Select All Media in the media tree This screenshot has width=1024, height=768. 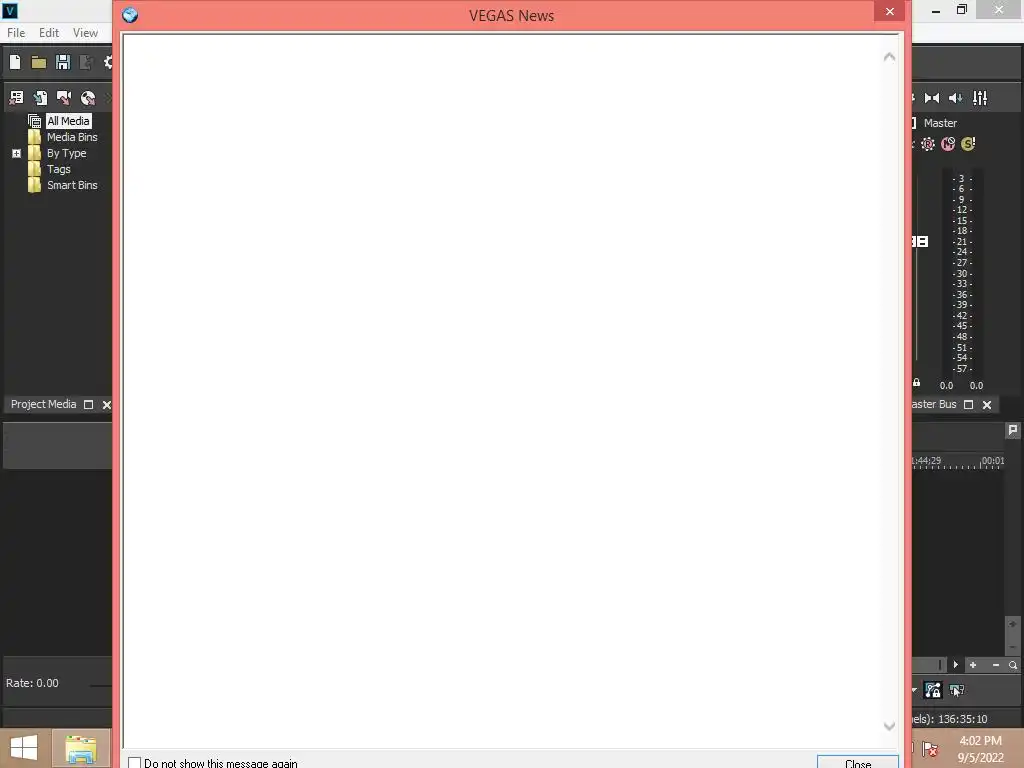coord(68,121)
